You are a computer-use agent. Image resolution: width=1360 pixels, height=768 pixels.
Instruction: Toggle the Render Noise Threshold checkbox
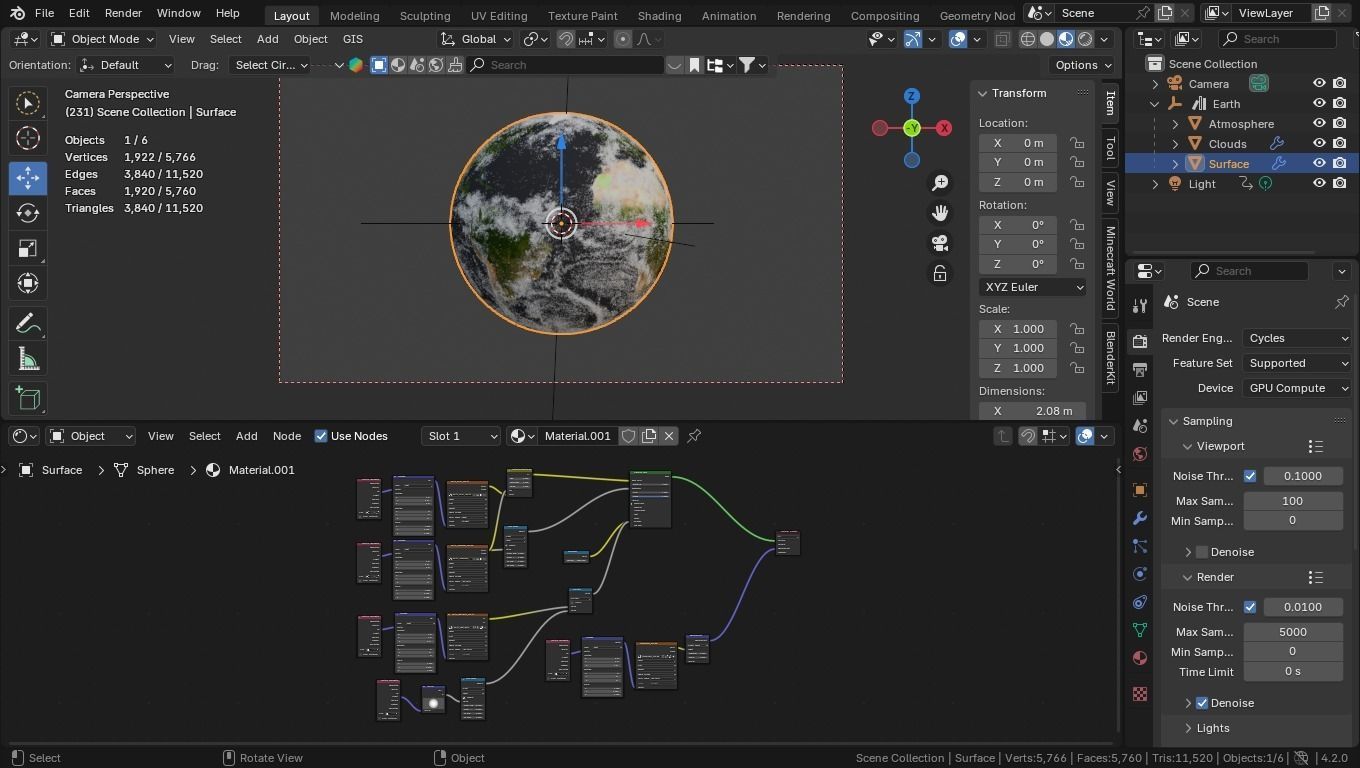1250,607
